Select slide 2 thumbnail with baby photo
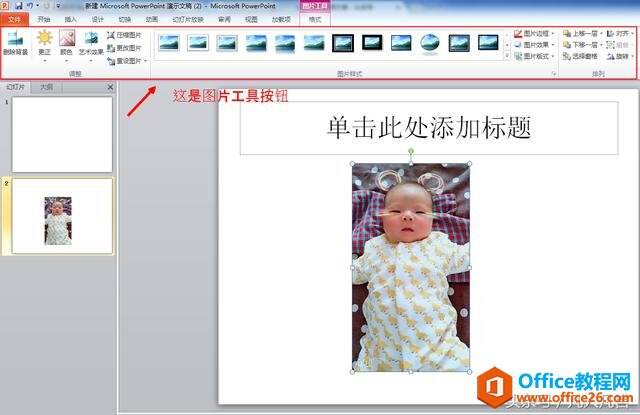This screenshot has height=415, width=640. point(62,215)
